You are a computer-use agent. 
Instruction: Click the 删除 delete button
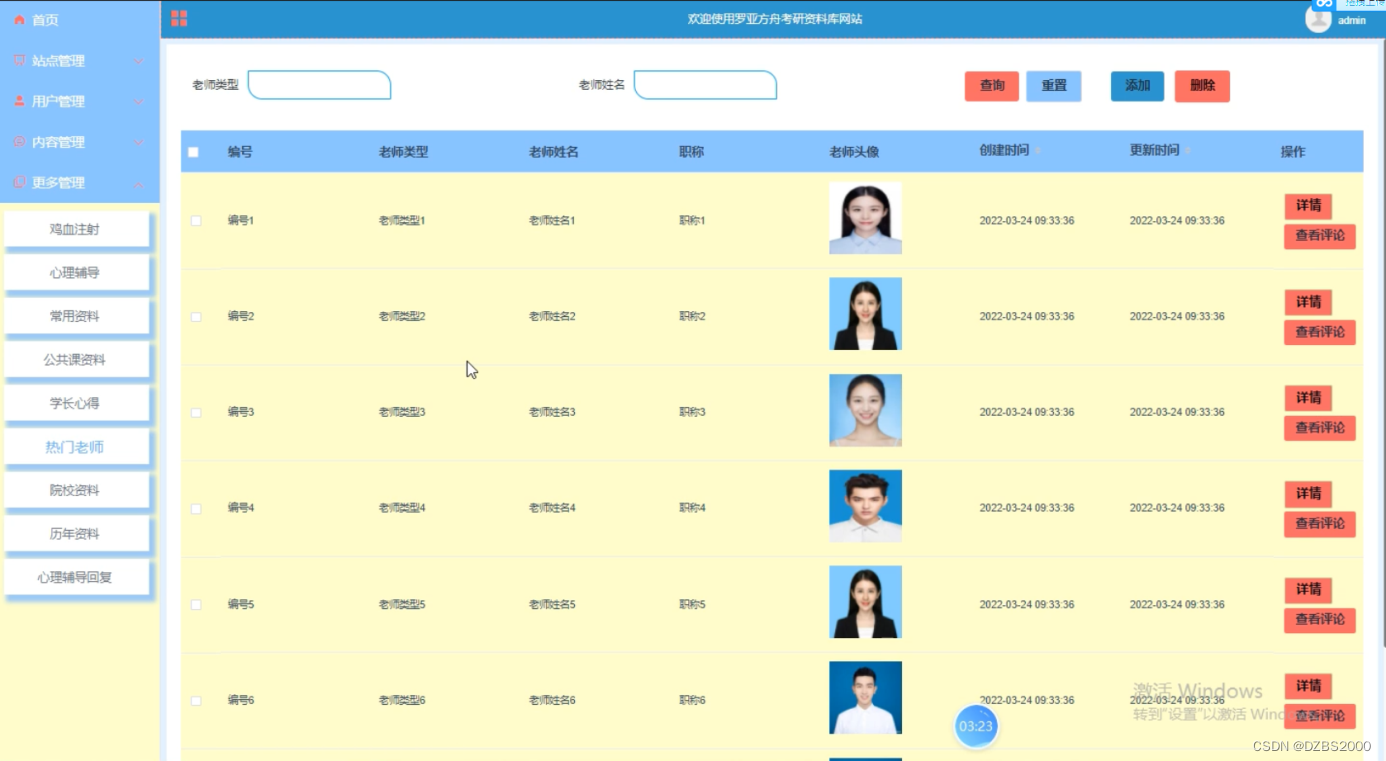coord(1202,86)
